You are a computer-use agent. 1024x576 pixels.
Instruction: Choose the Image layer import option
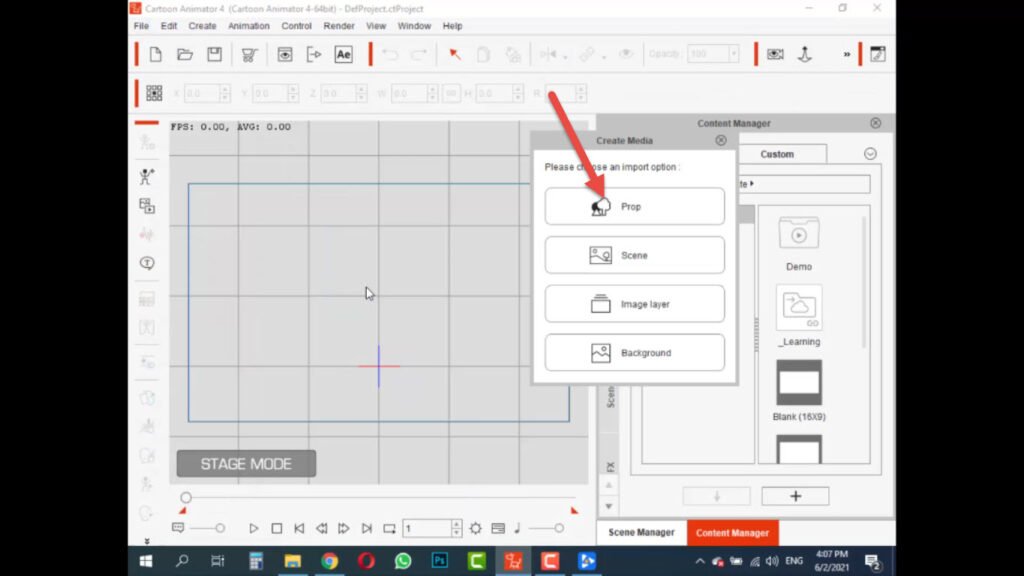coord(635,304)
